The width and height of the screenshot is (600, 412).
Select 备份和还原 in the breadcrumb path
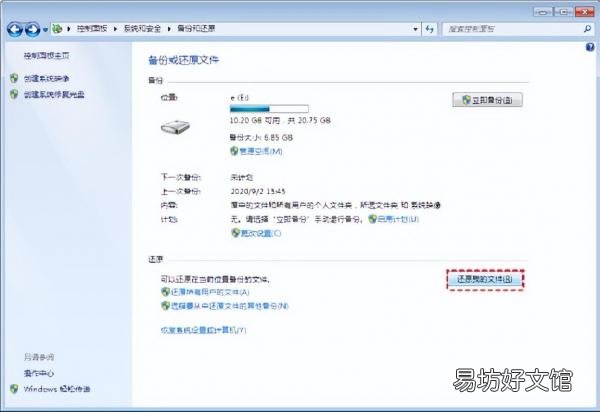(196, 29)
